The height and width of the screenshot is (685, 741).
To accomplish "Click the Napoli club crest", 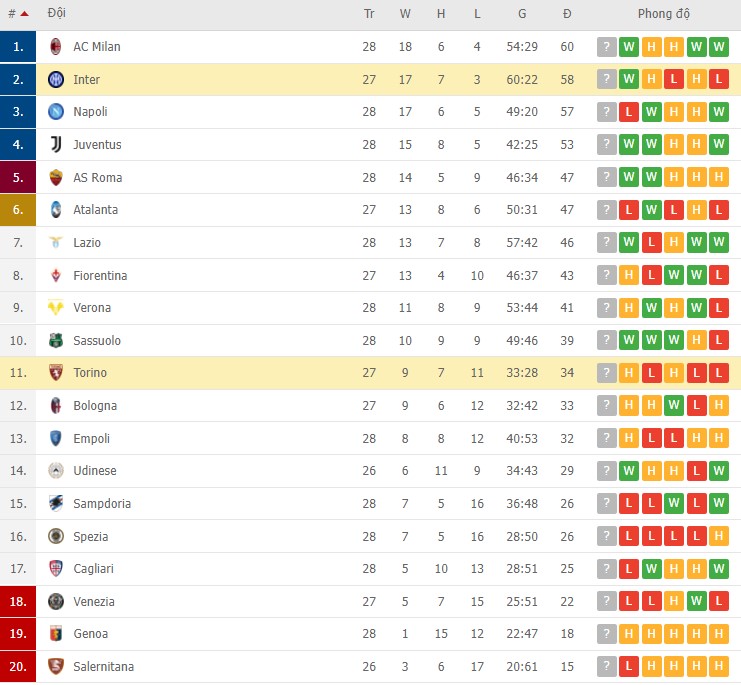I will click(56, 112).
